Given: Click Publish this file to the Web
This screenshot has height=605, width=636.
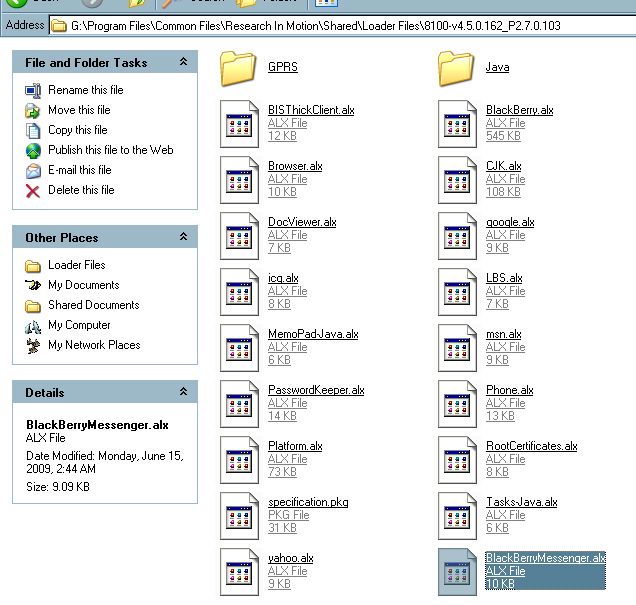Looking at the screenshot, I should pyautogui.click(x=111, y=150).
